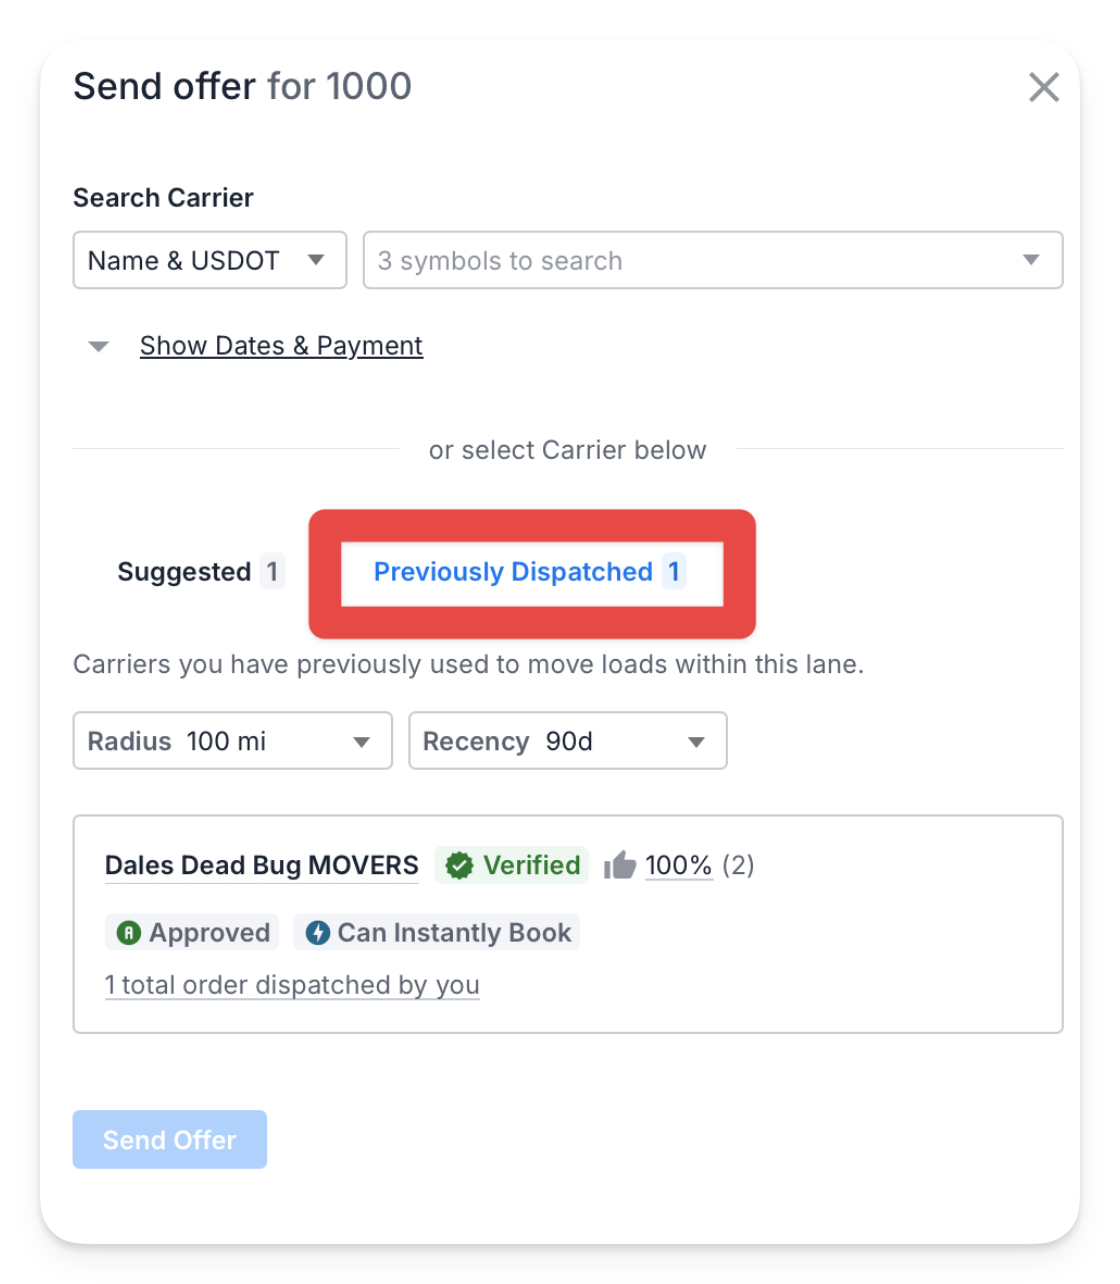Click the Can Instantly Book lightning icon
Image resolution: width=1120 pixels, height=1284 pixels.
[x=318, y=933]
